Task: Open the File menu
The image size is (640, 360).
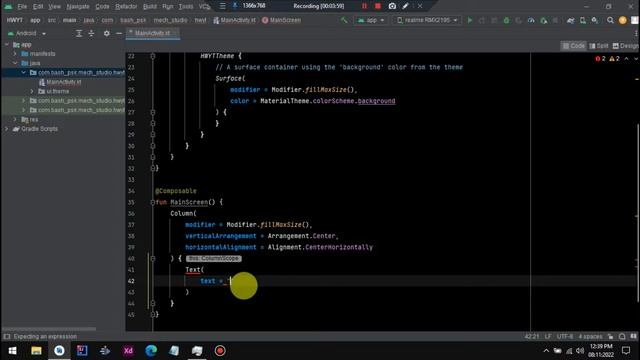Action: [x=22, y=7]
